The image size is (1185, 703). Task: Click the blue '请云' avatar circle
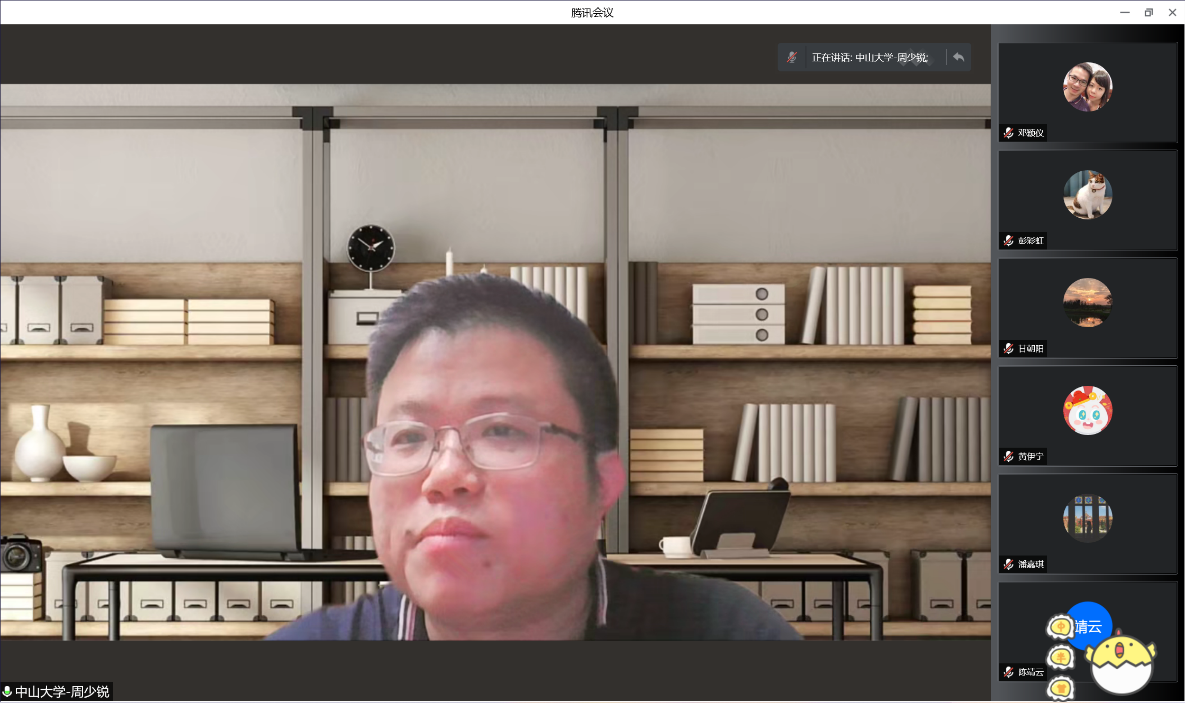(x=1089, y=626)
